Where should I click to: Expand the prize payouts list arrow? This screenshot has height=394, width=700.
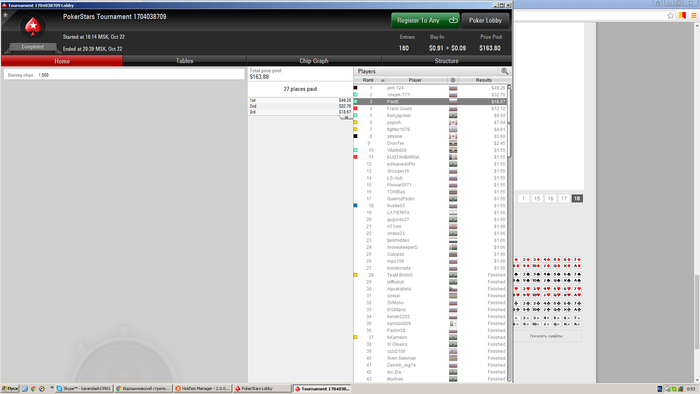[x=346, y=117]
